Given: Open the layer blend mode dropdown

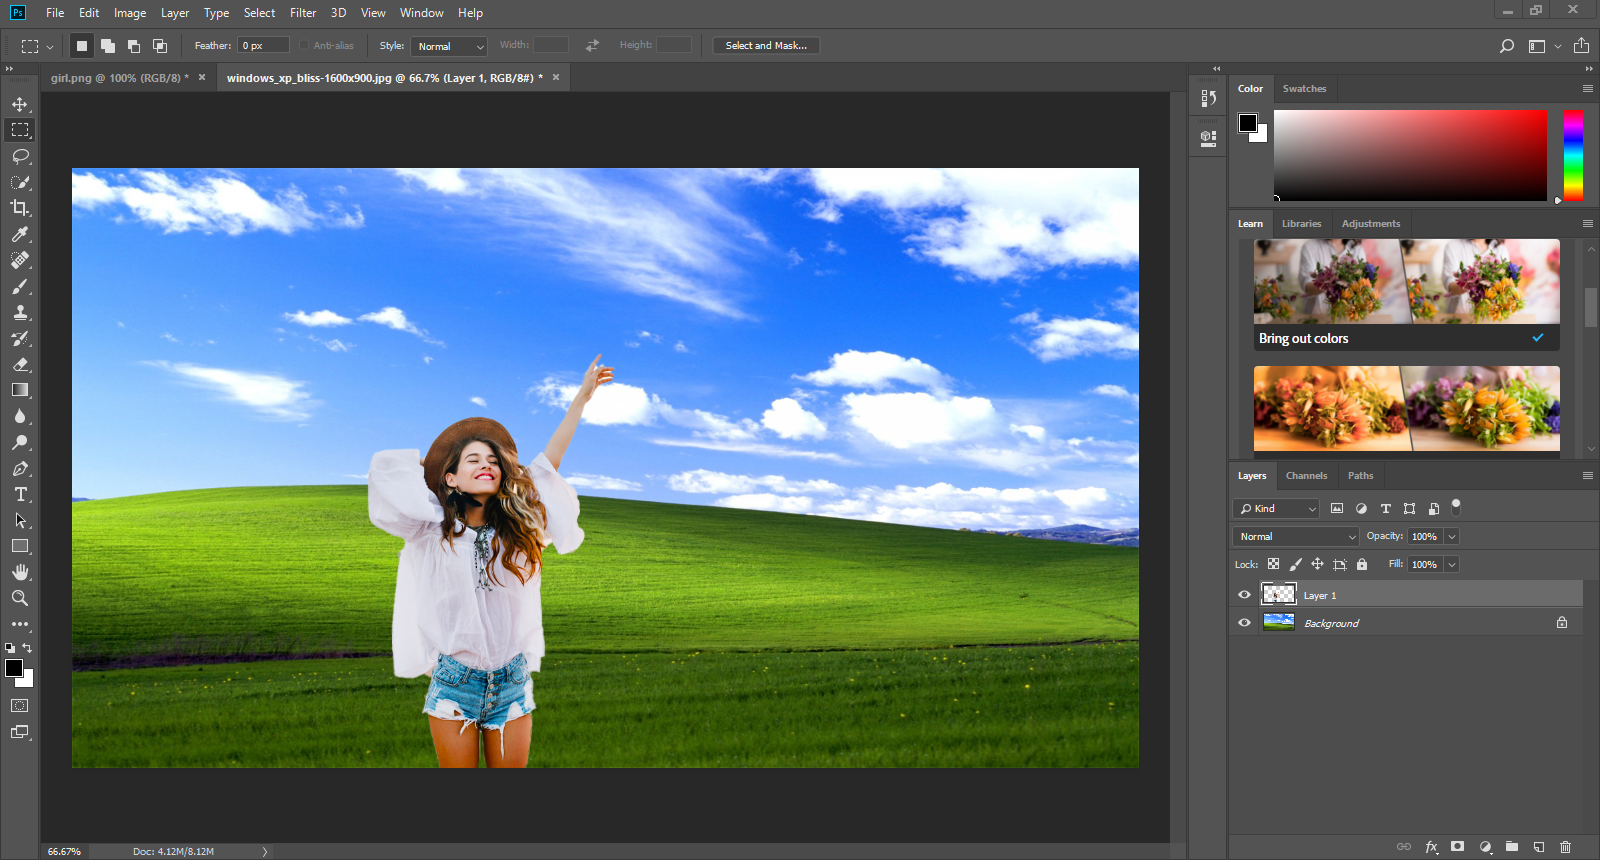Looking at the screenshot, I should click(x=1296, y=537).
